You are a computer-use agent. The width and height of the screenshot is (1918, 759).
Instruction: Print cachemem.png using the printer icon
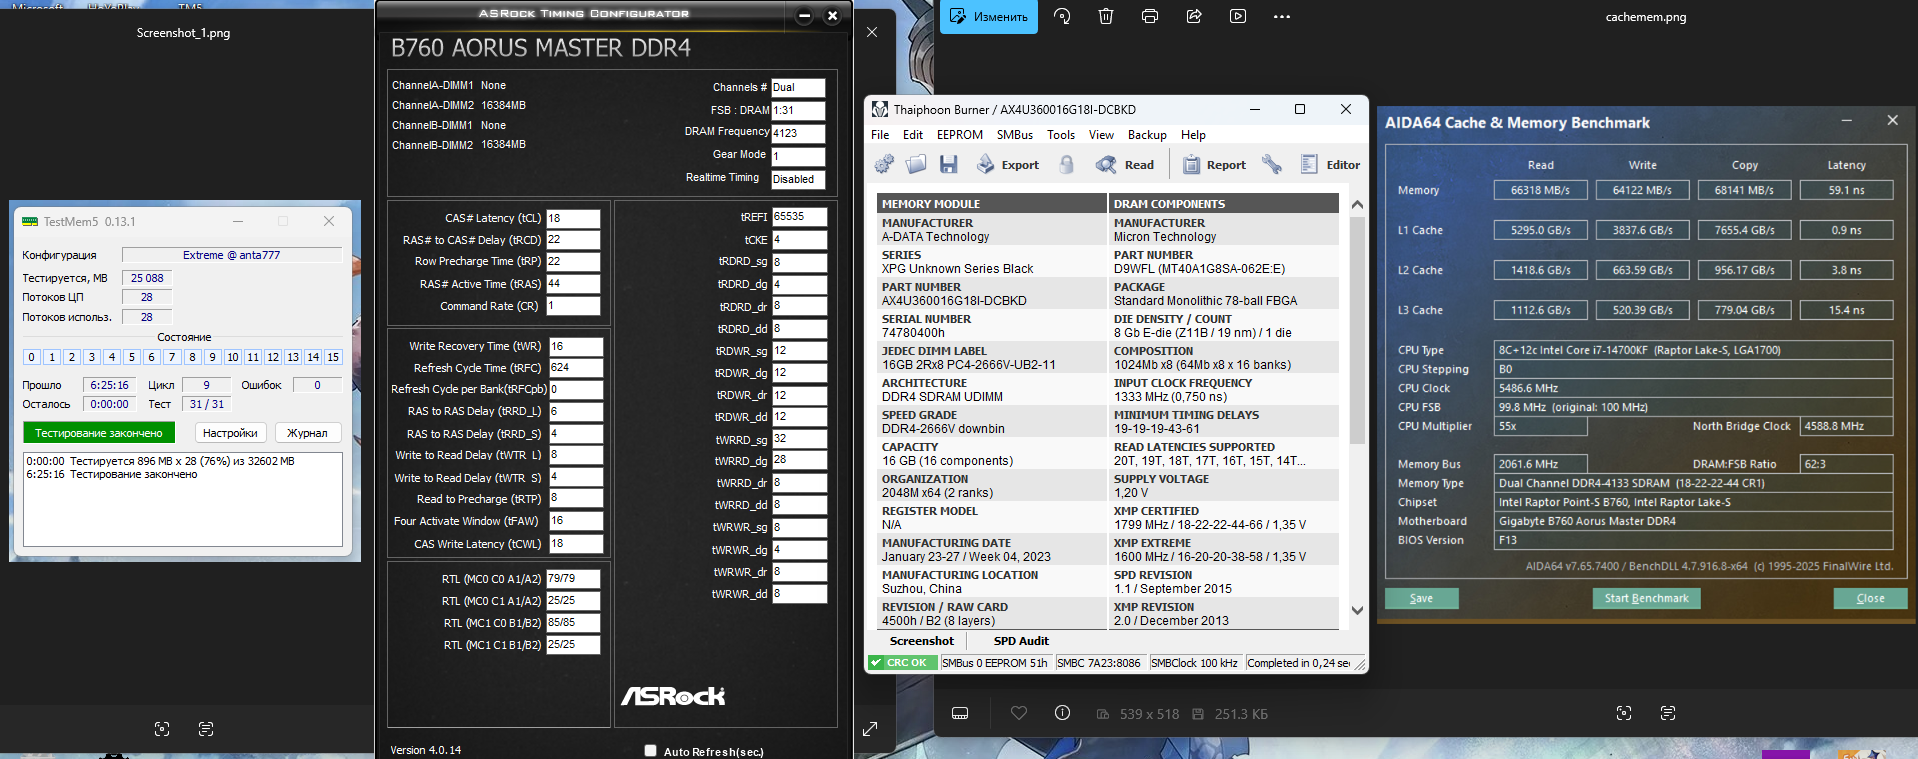(x=1150, y=16)
